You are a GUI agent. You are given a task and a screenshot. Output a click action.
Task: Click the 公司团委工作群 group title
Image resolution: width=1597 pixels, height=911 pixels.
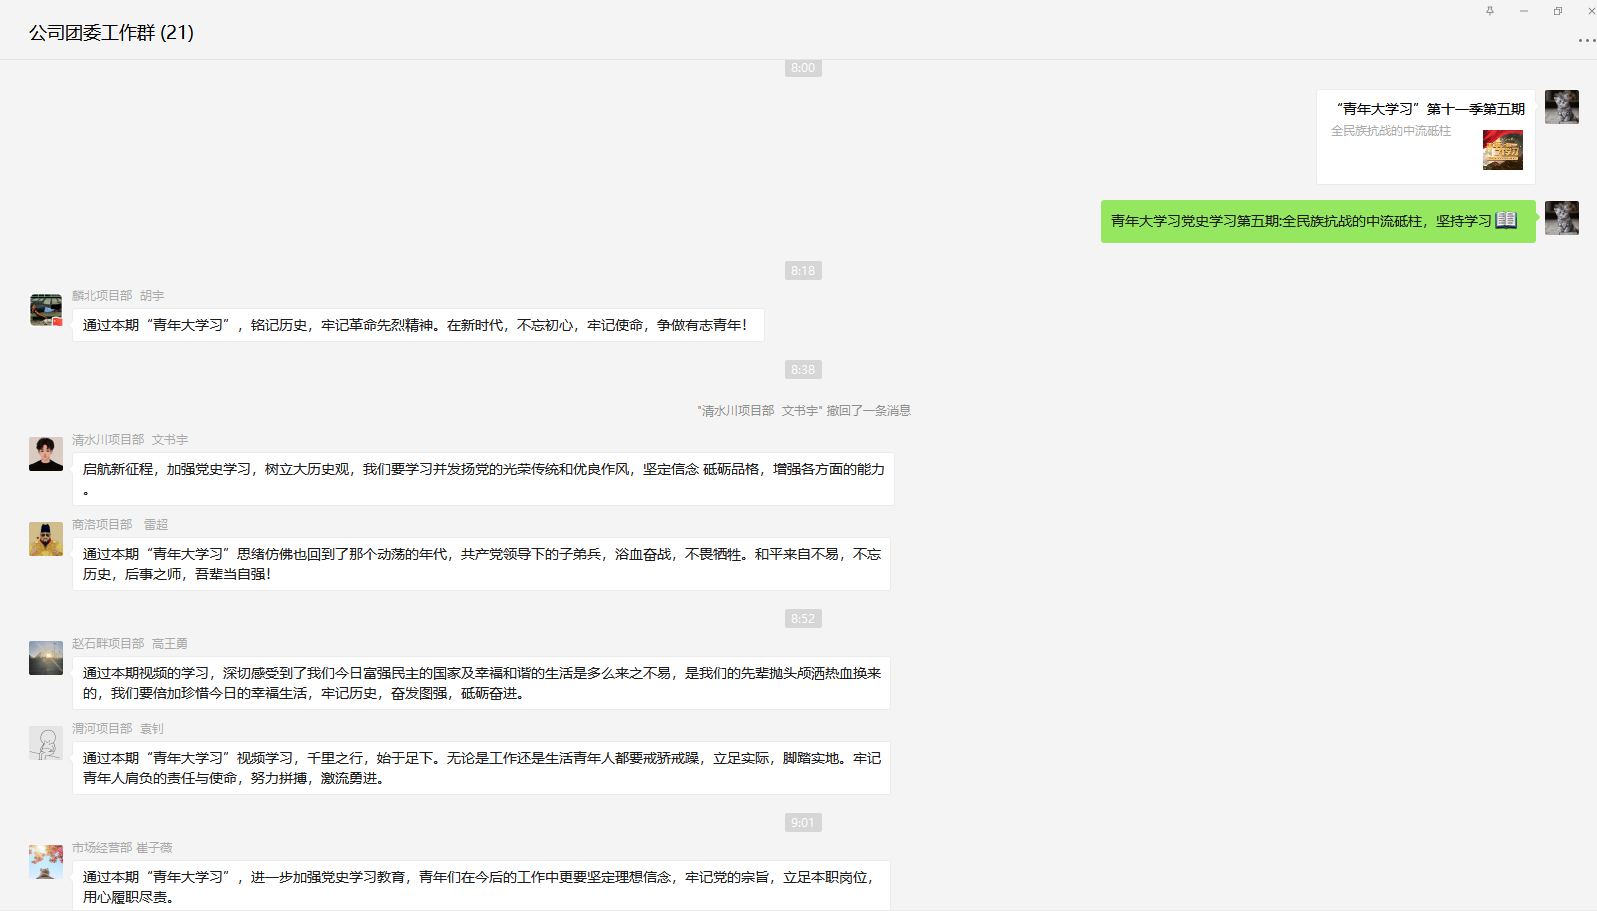111,33
